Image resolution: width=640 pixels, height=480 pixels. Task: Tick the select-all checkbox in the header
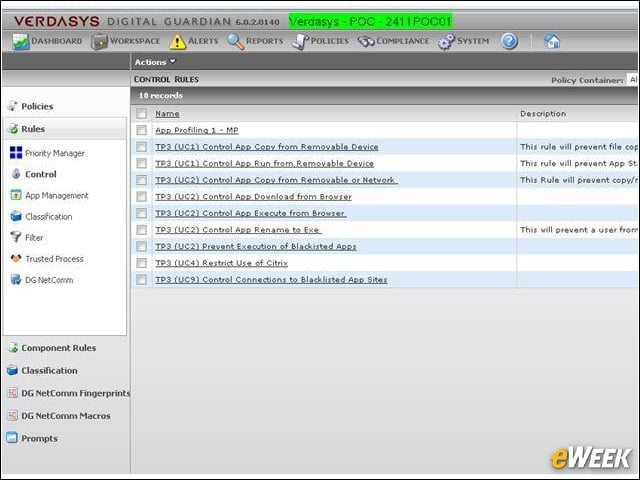tap(142, 113)
